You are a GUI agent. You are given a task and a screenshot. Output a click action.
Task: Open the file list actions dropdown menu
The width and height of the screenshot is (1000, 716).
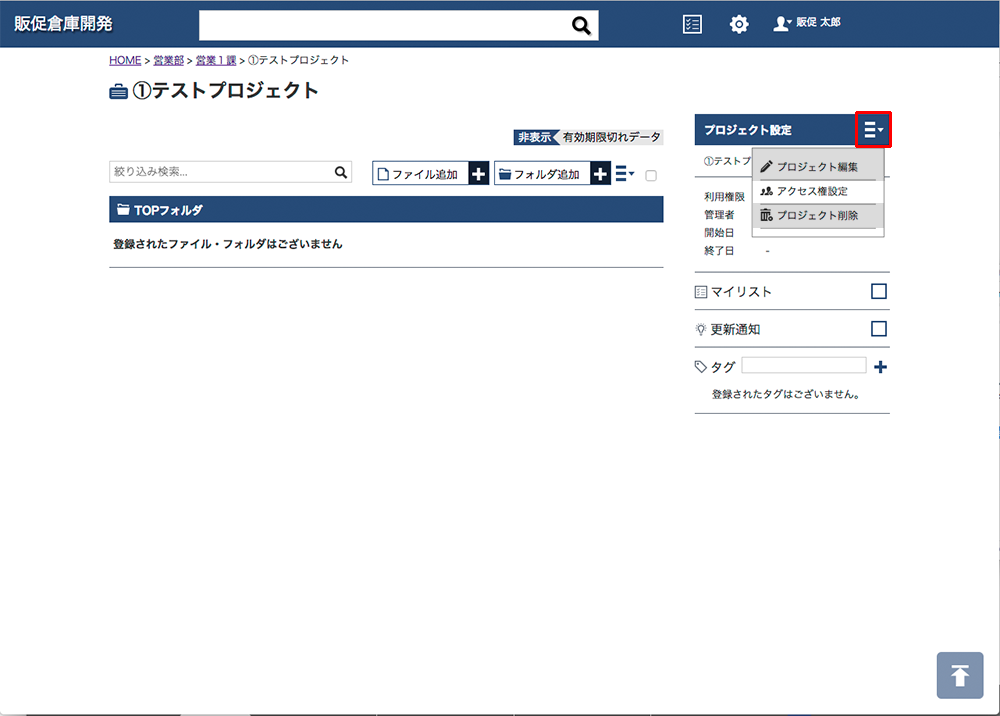624,173
